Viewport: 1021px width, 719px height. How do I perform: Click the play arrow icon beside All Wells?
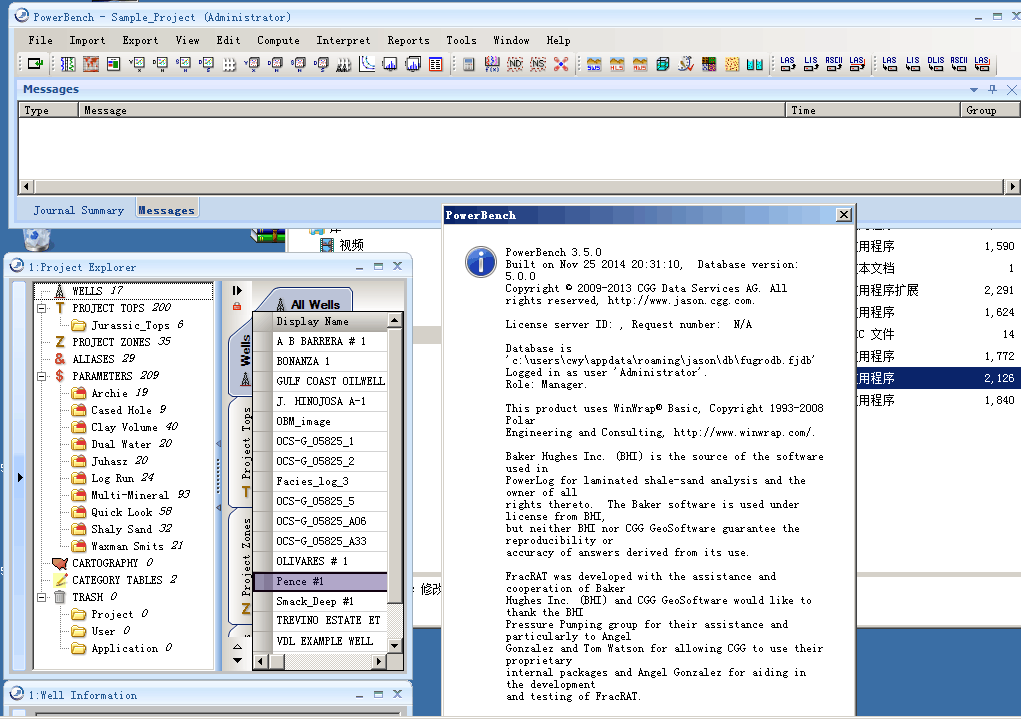pyautogui.click(x=237, y=290)
